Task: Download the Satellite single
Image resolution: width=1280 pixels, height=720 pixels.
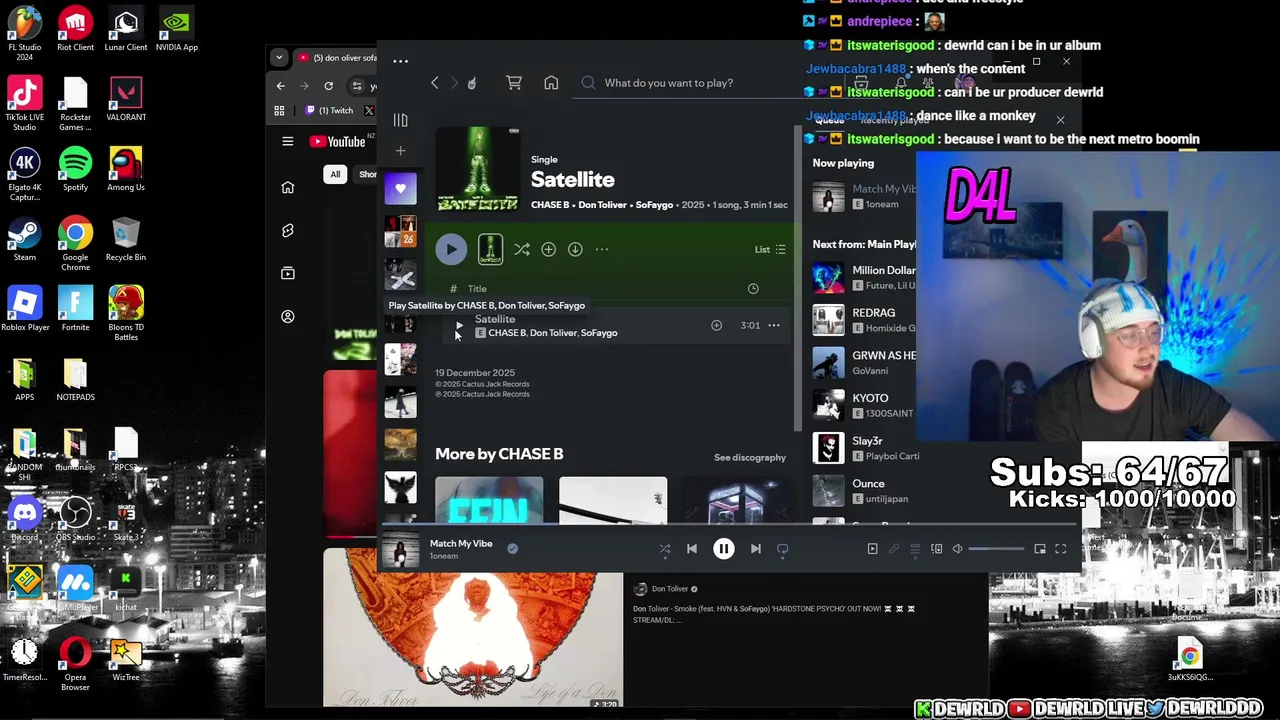Action: (575, 250)
